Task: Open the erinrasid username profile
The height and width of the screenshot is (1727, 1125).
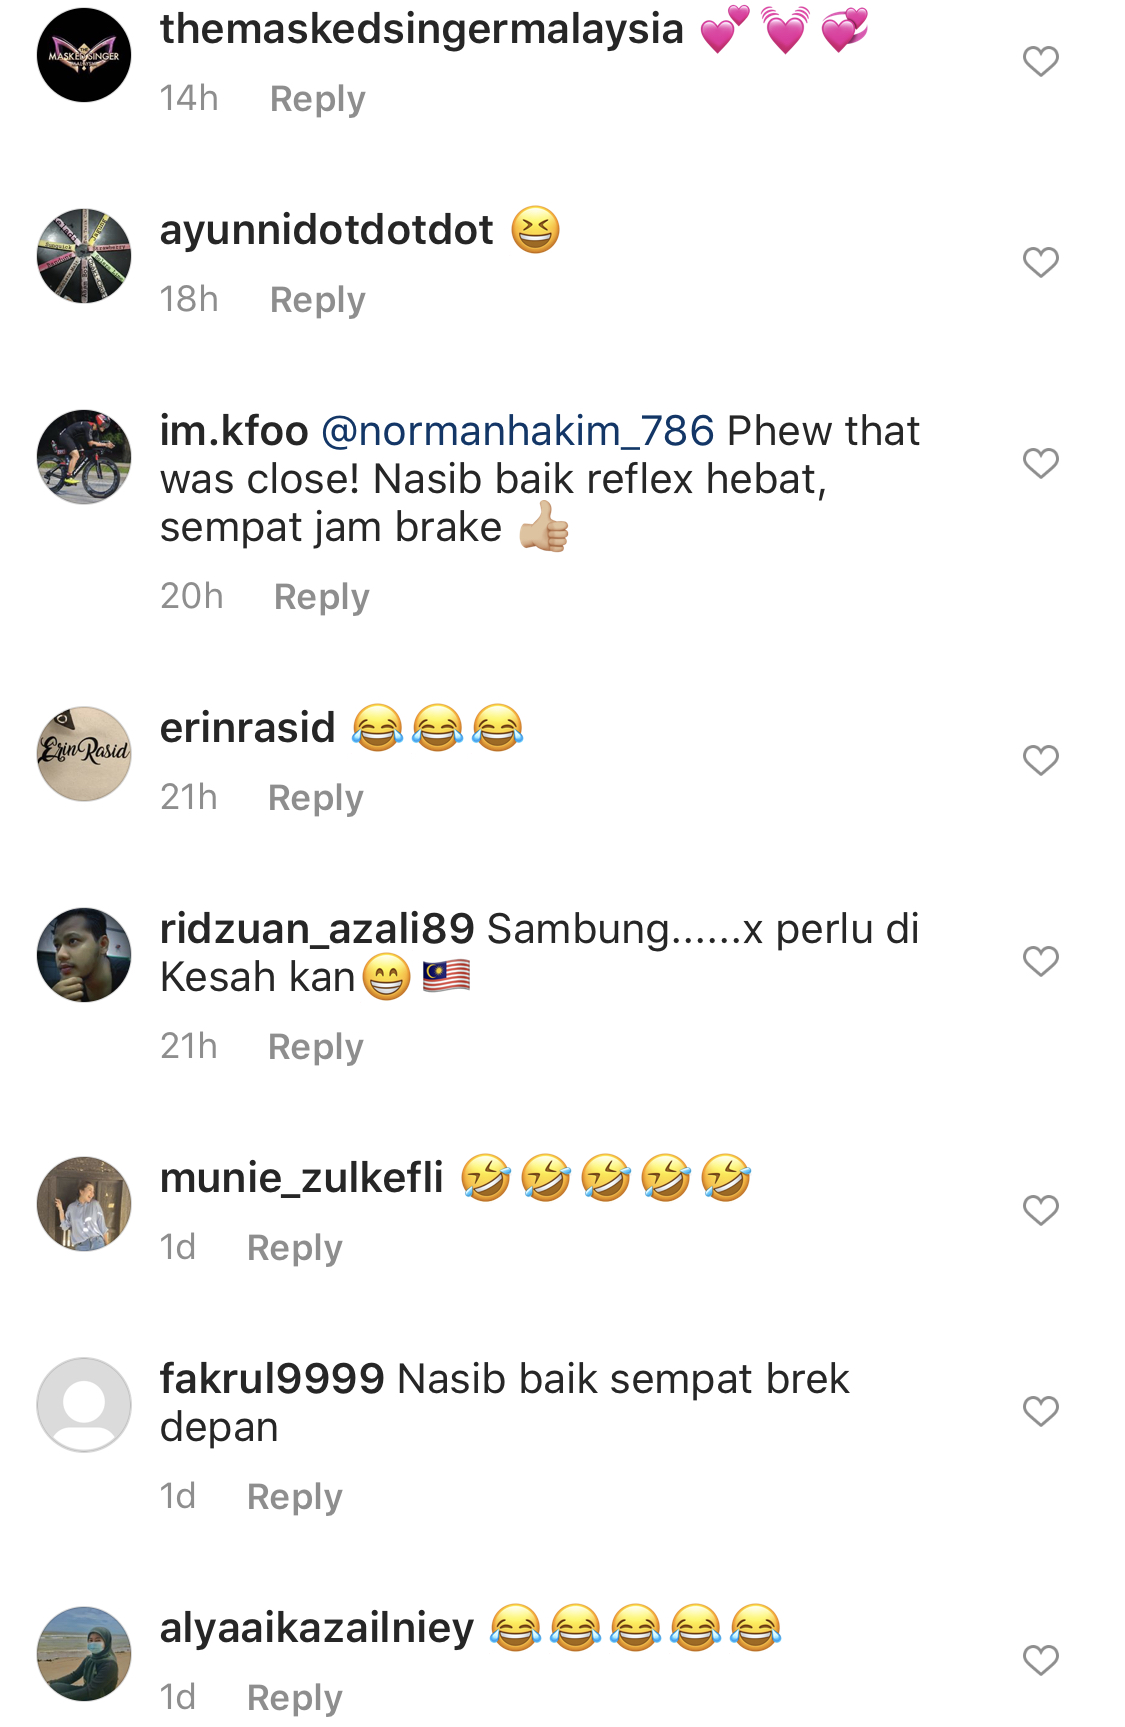Action: [x=248, y=727]
